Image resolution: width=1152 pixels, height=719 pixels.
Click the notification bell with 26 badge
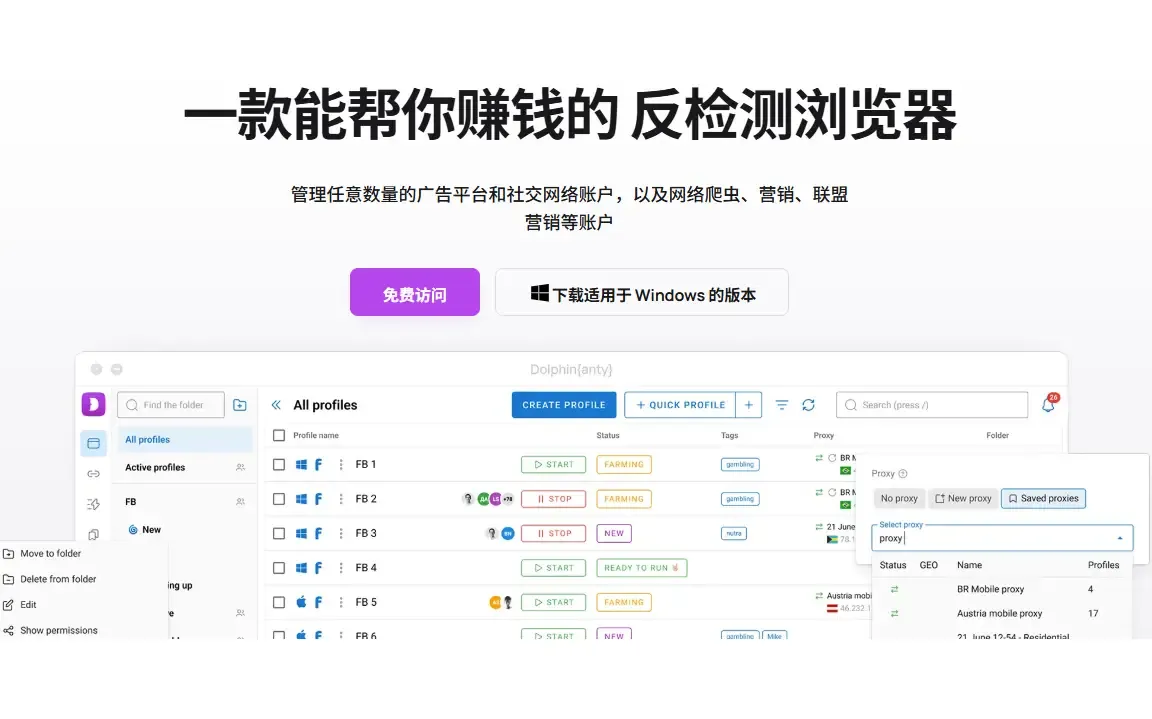pos(1048,404)
